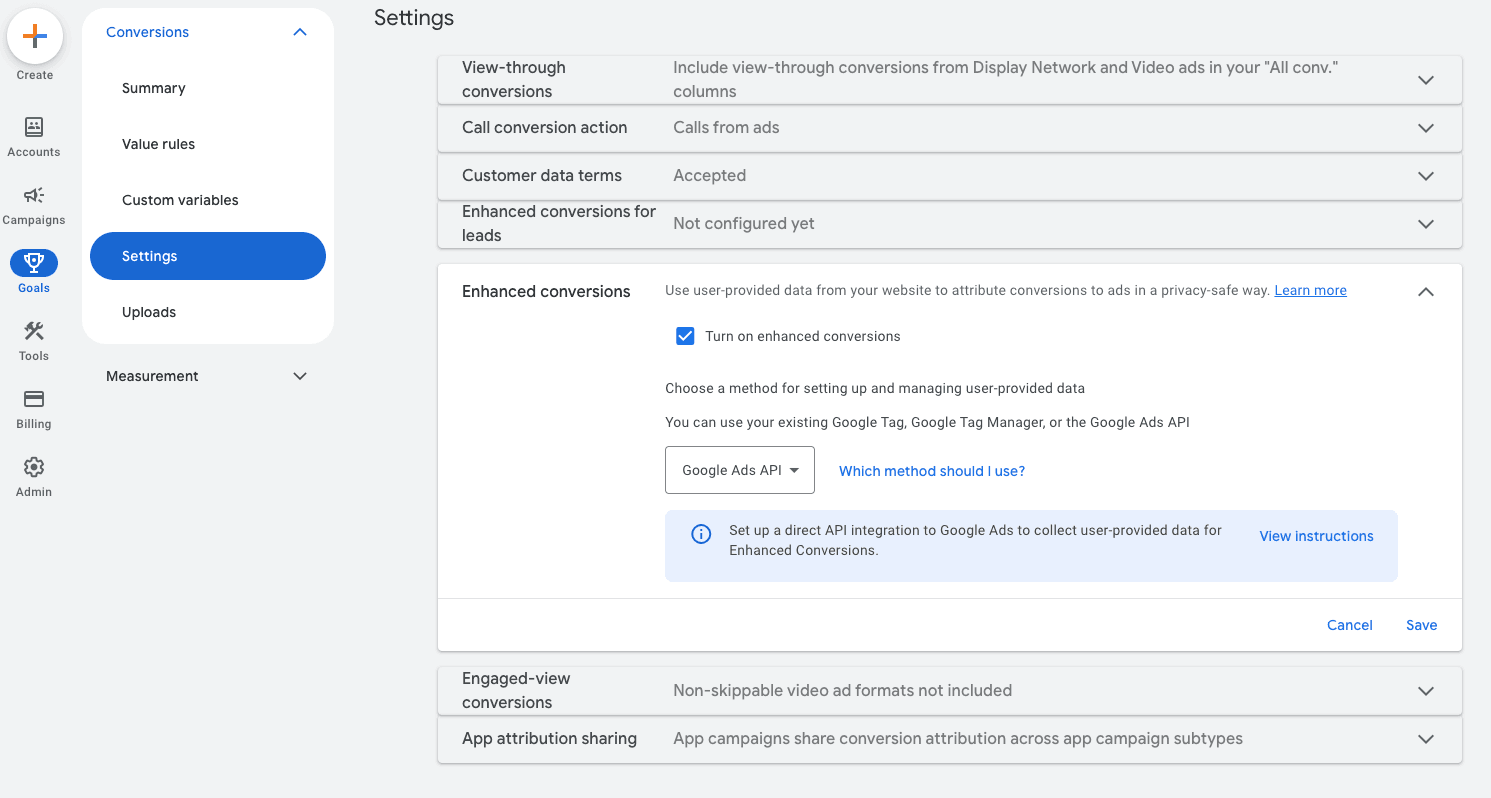The height and width of the screenshot is (798, 1491).
Task: Expand Customer data terms row chevron
Action: (1426, 176)
